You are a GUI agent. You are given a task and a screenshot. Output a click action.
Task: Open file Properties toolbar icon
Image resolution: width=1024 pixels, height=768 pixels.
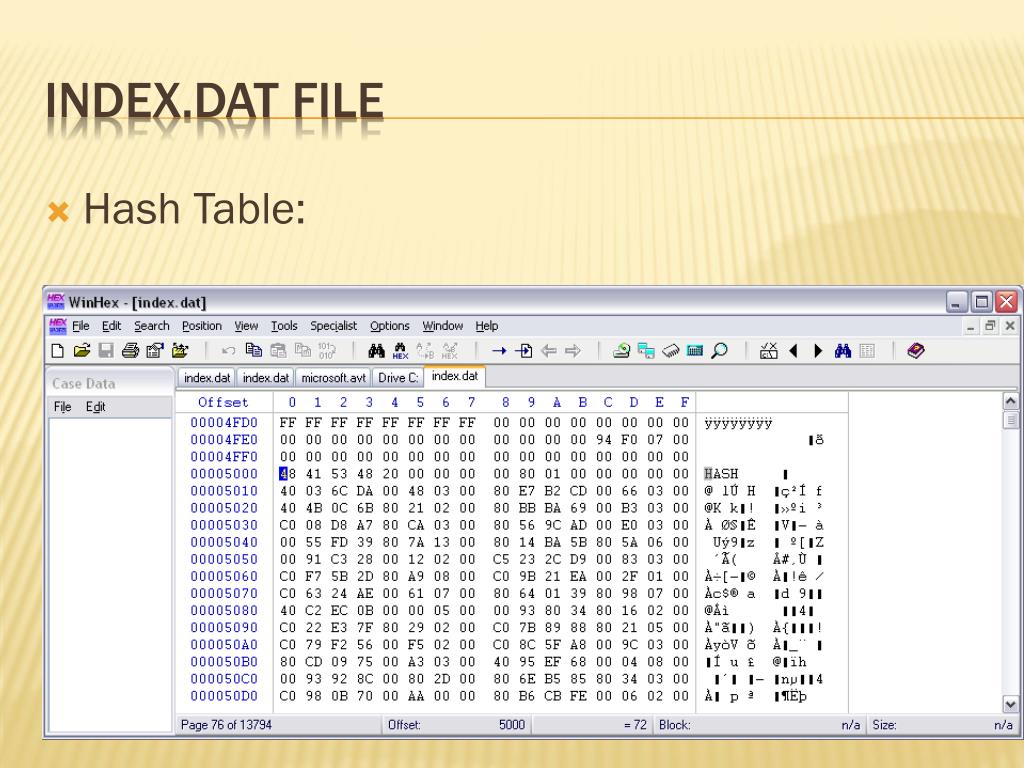[x=155, y=351]
